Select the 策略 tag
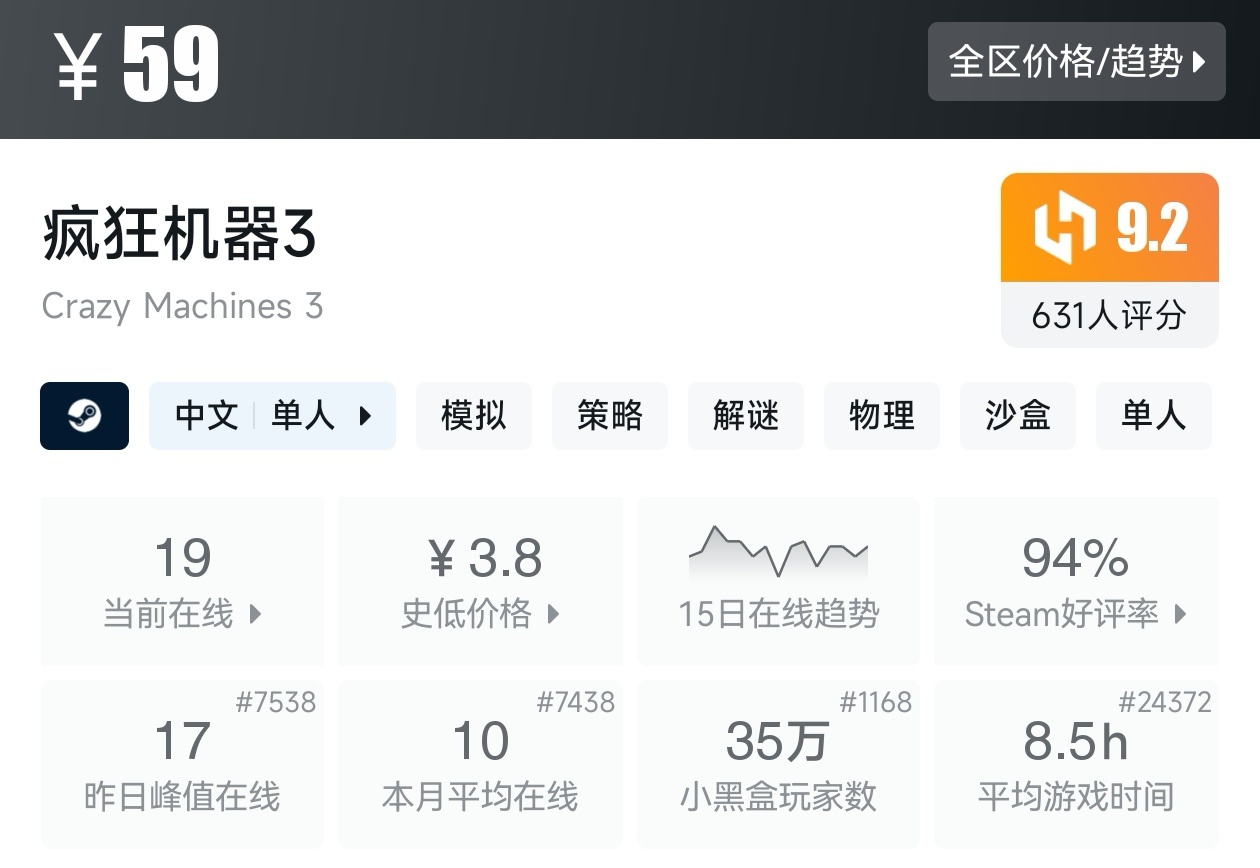Screen dimensions: 1260x868 click(x=609, y=416)
